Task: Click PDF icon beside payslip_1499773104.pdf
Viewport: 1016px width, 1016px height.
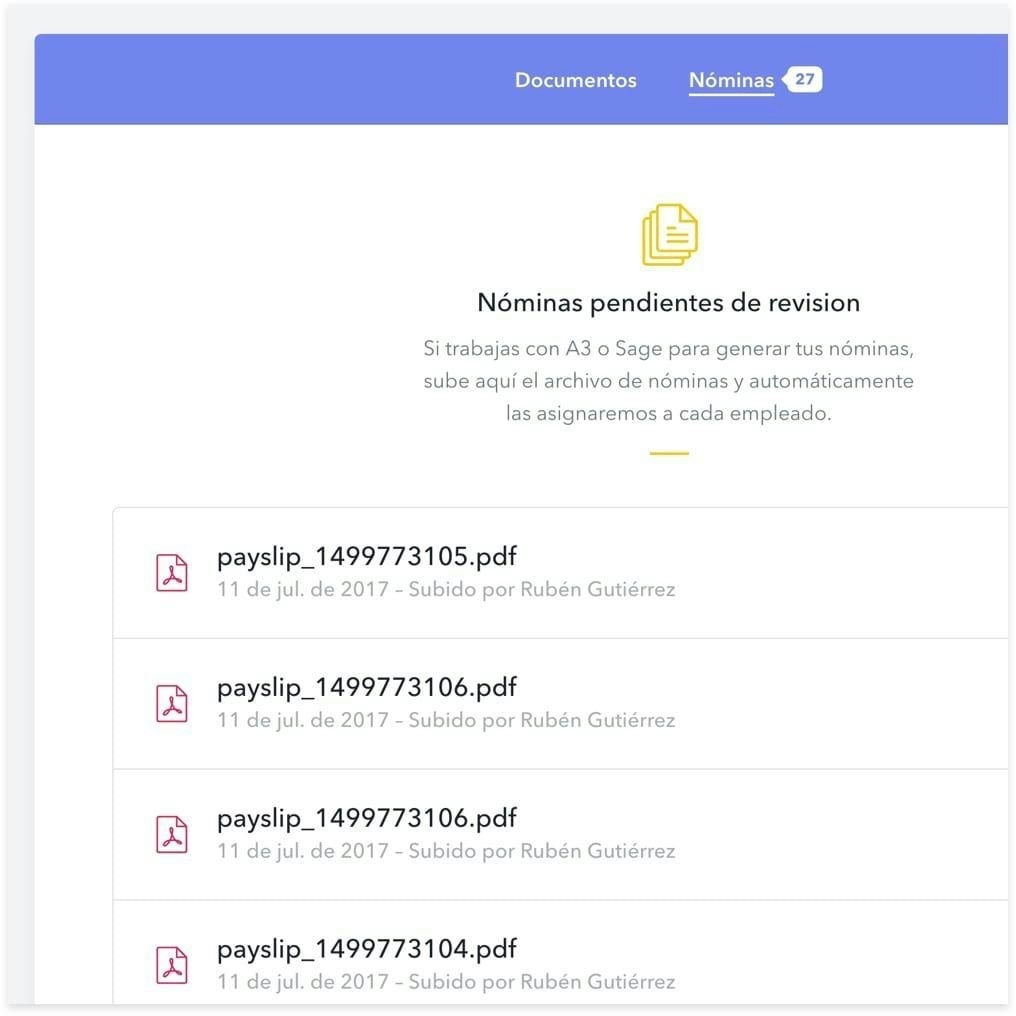Action: click(172, 965)
